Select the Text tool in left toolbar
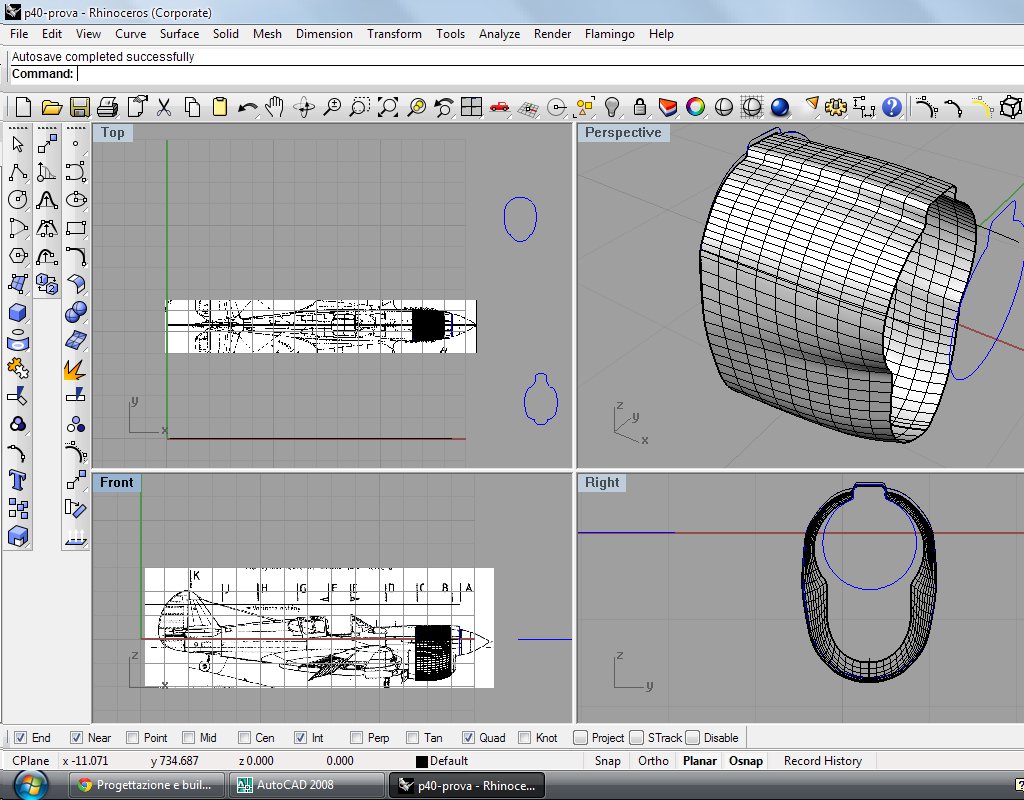 [x=17, y=479]
